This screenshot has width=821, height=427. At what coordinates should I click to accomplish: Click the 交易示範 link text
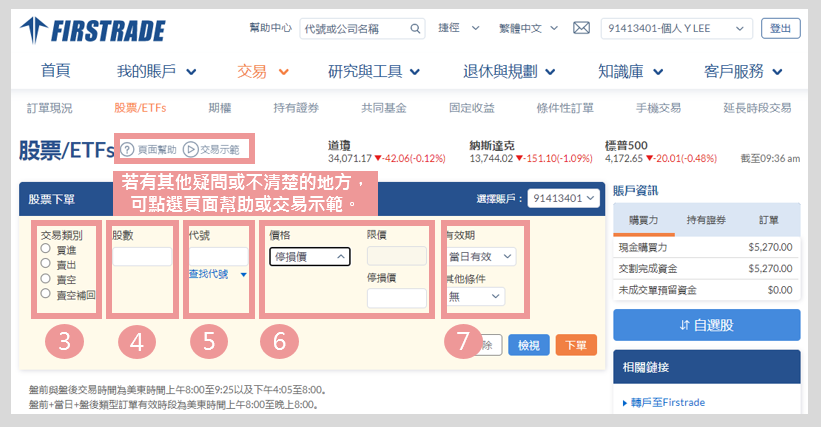coord(219,150)
